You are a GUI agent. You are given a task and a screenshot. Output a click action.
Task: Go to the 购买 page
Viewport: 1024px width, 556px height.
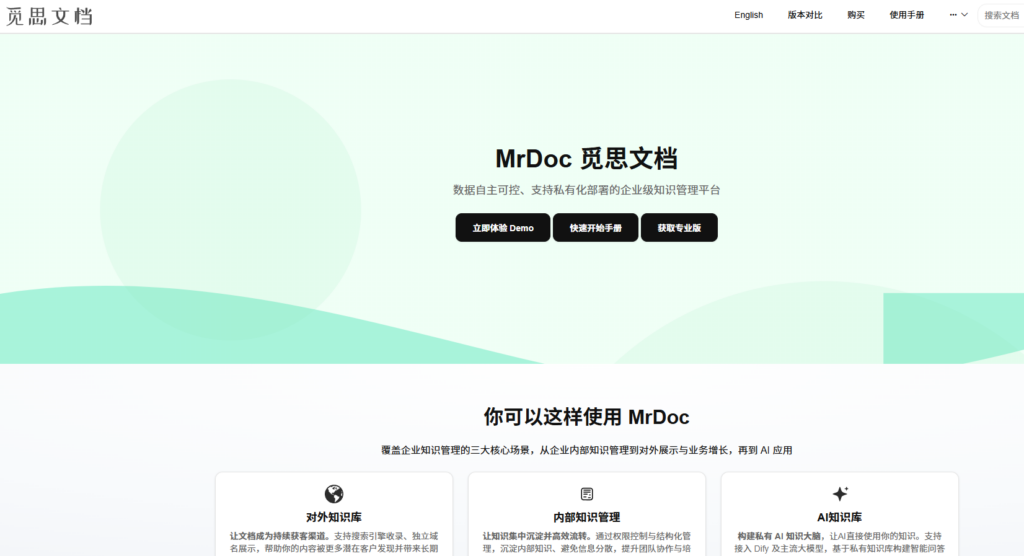tap(856, 15)
